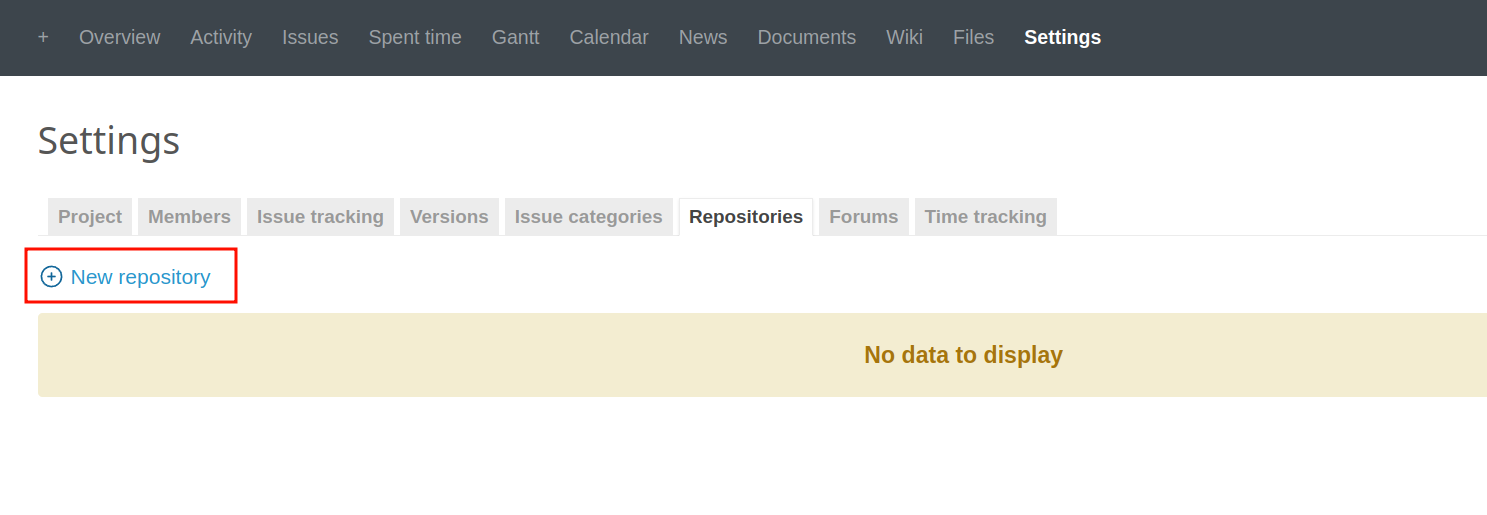This screenshot has width=1487, height=515.
Task: Open the Issue categories tab
Action: pyautogui.click(x=588, y=217)
